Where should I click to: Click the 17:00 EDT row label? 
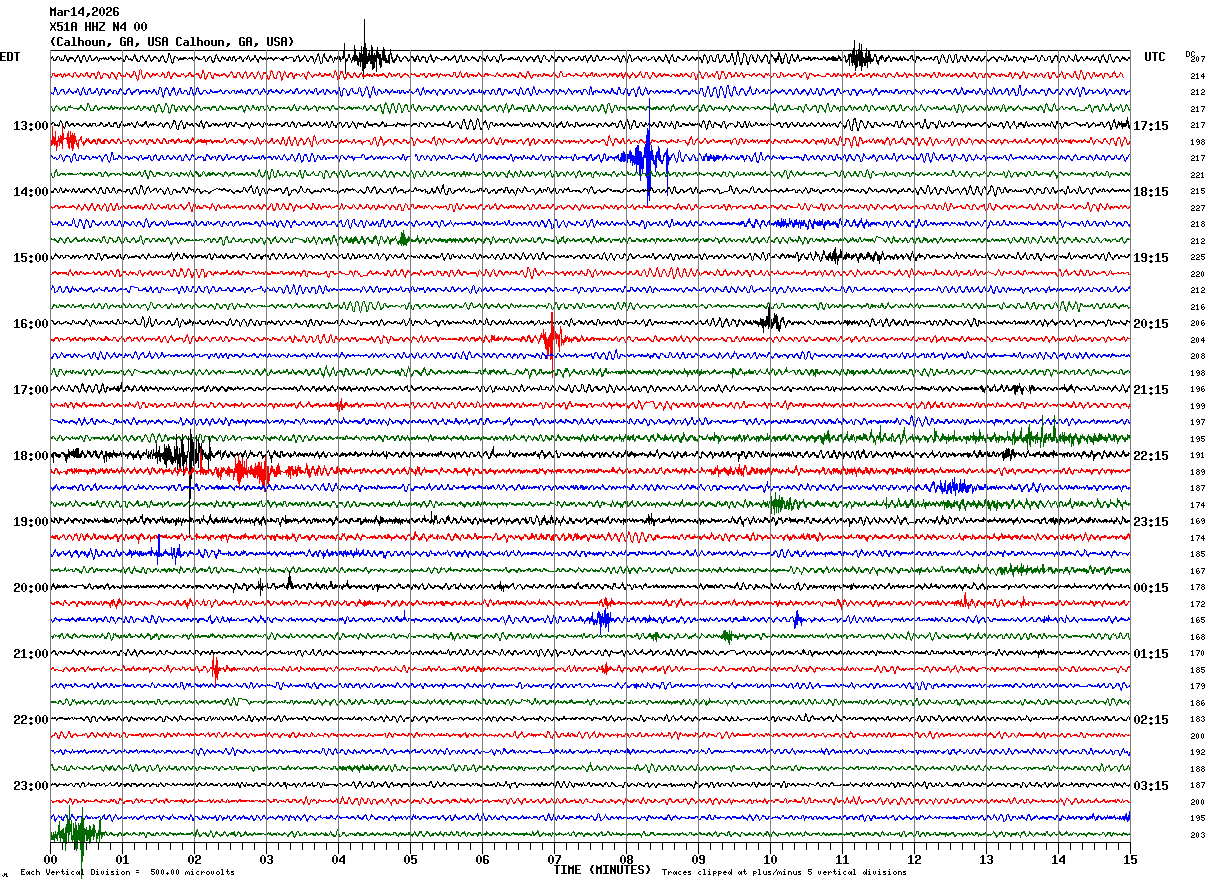tap(31, 390)
